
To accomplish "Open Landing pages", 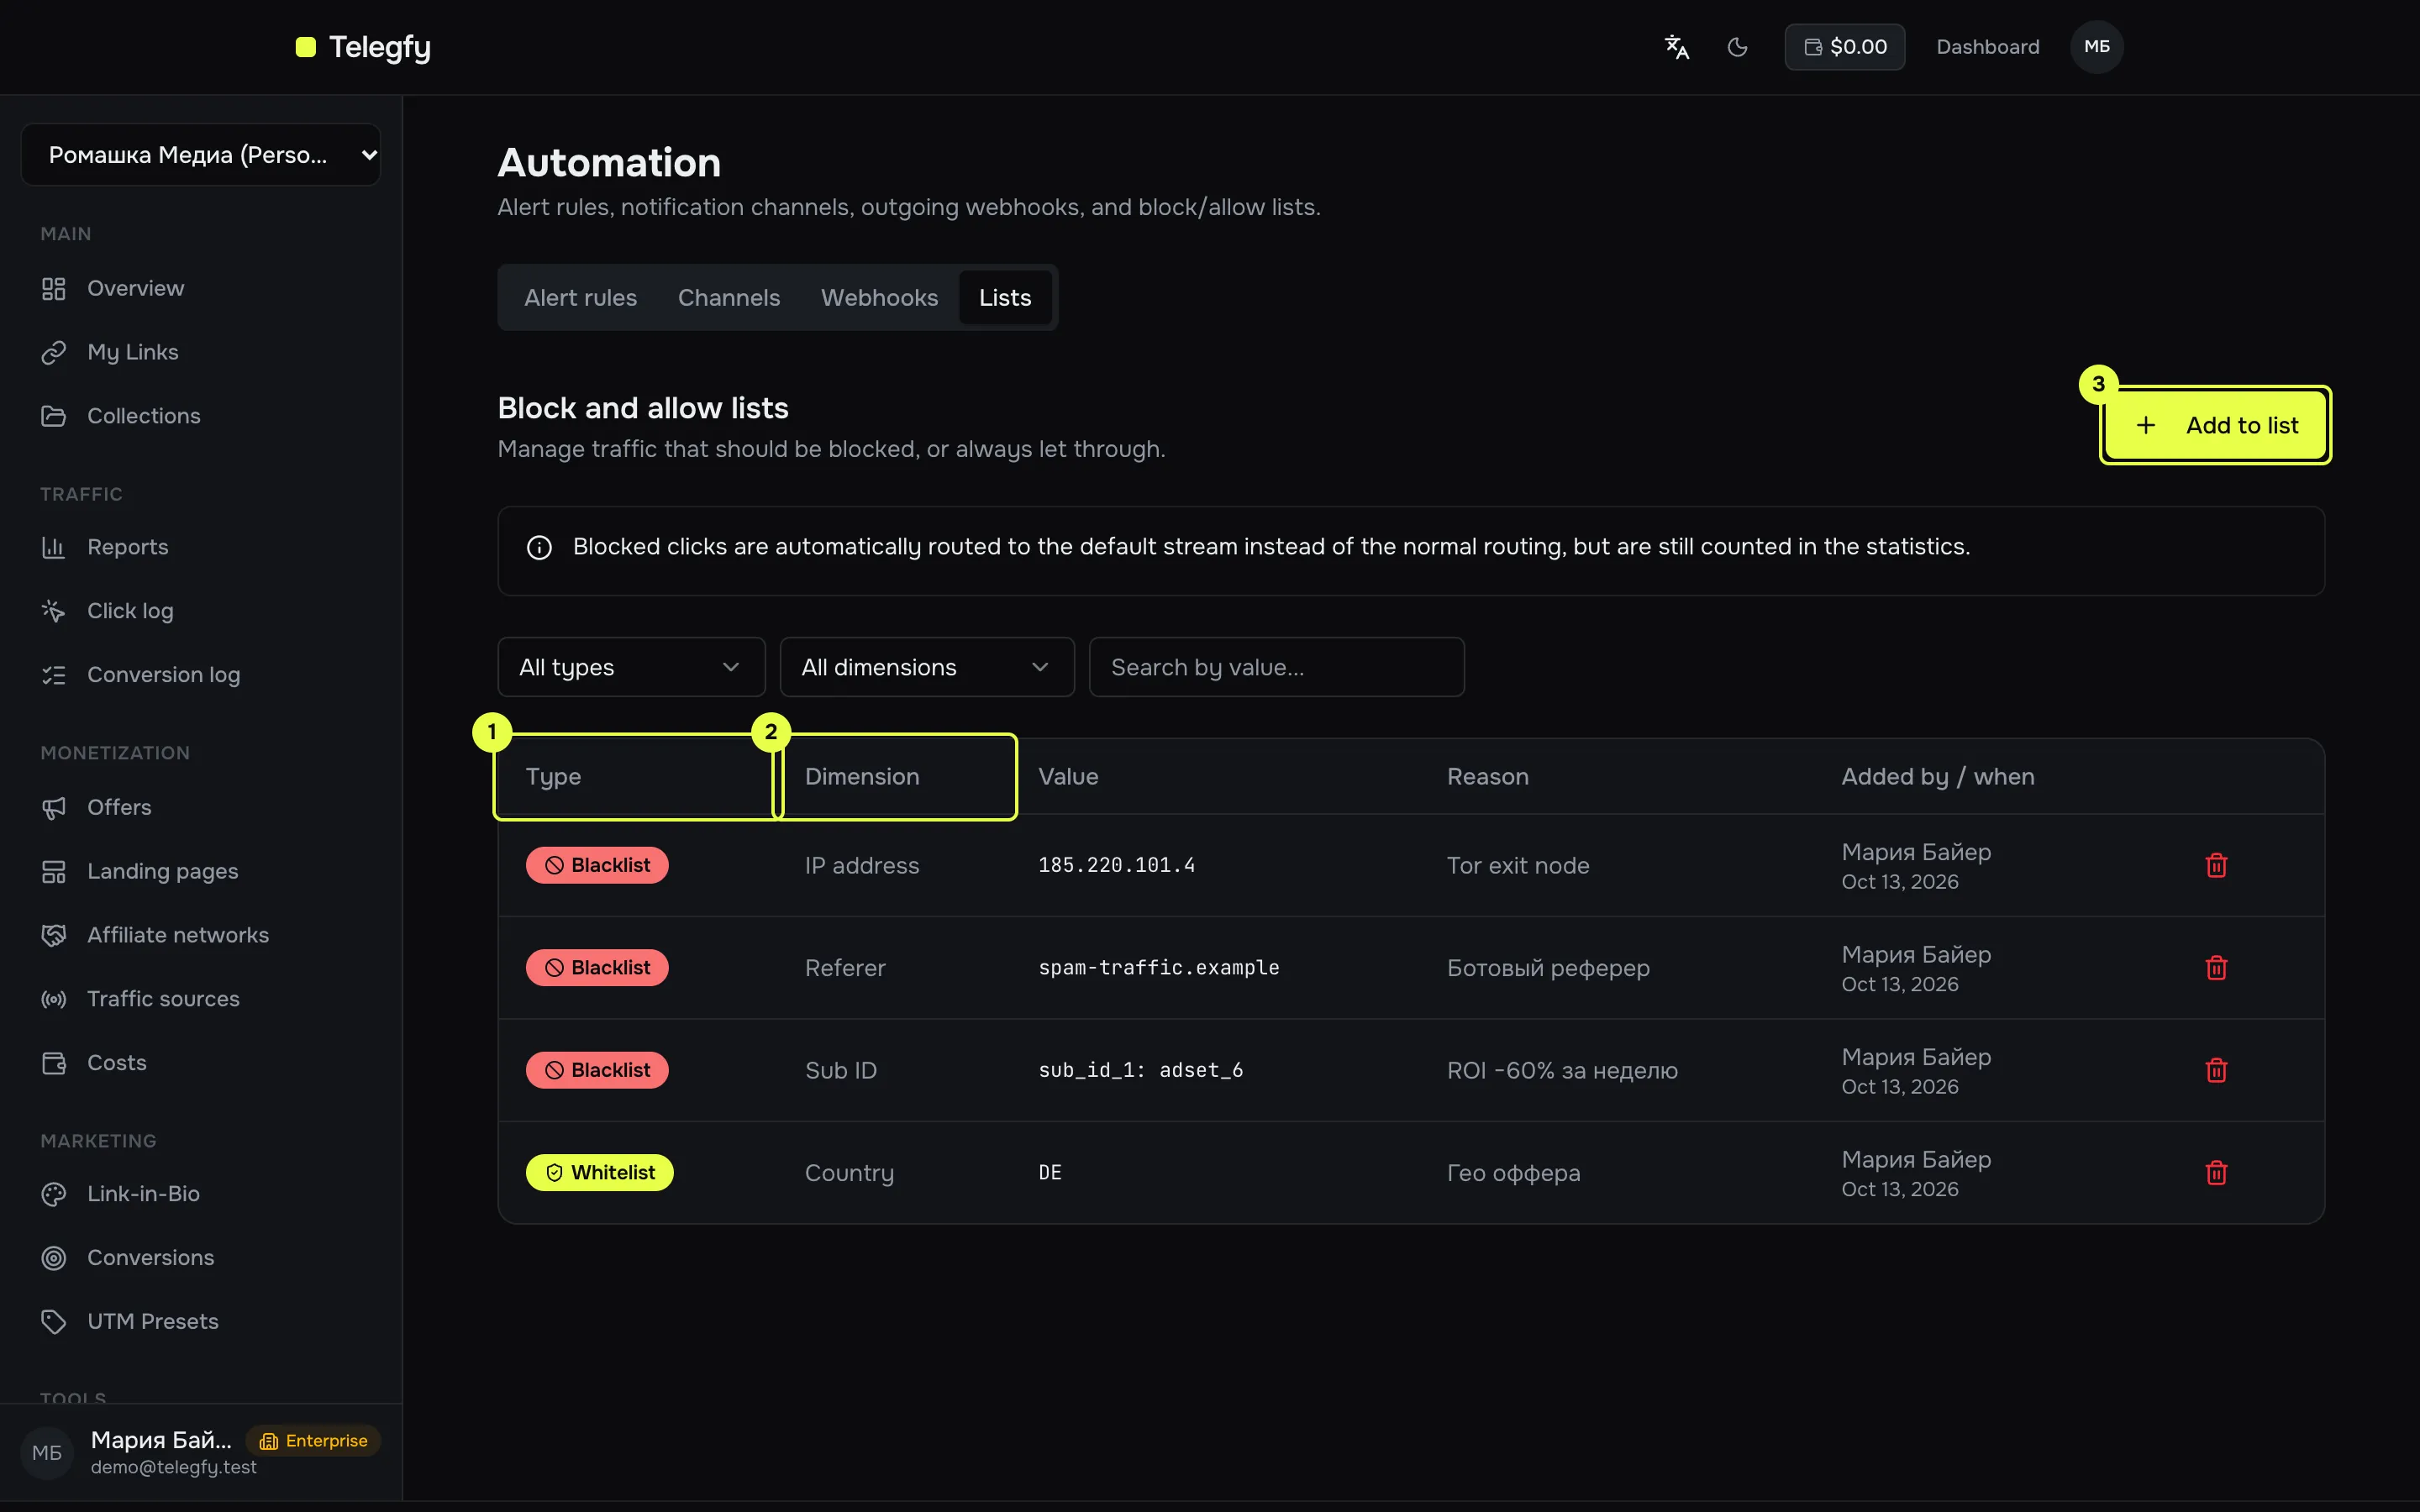I will point(201,871).
